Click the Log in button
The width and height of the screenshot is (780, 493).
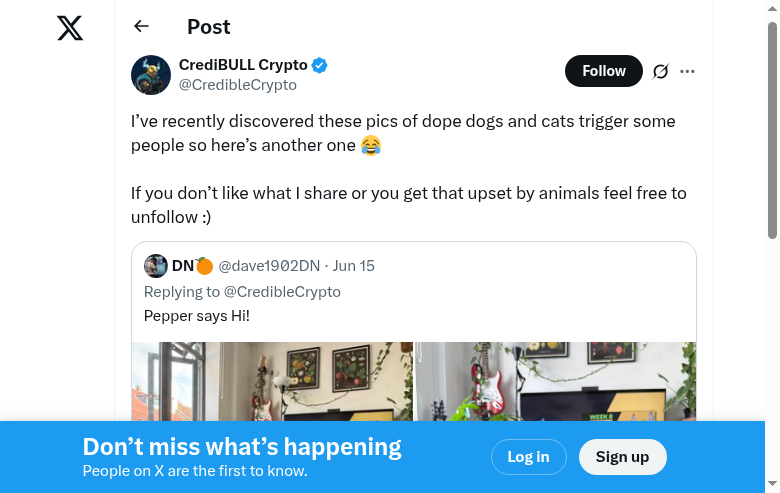[x=528, y=457]
